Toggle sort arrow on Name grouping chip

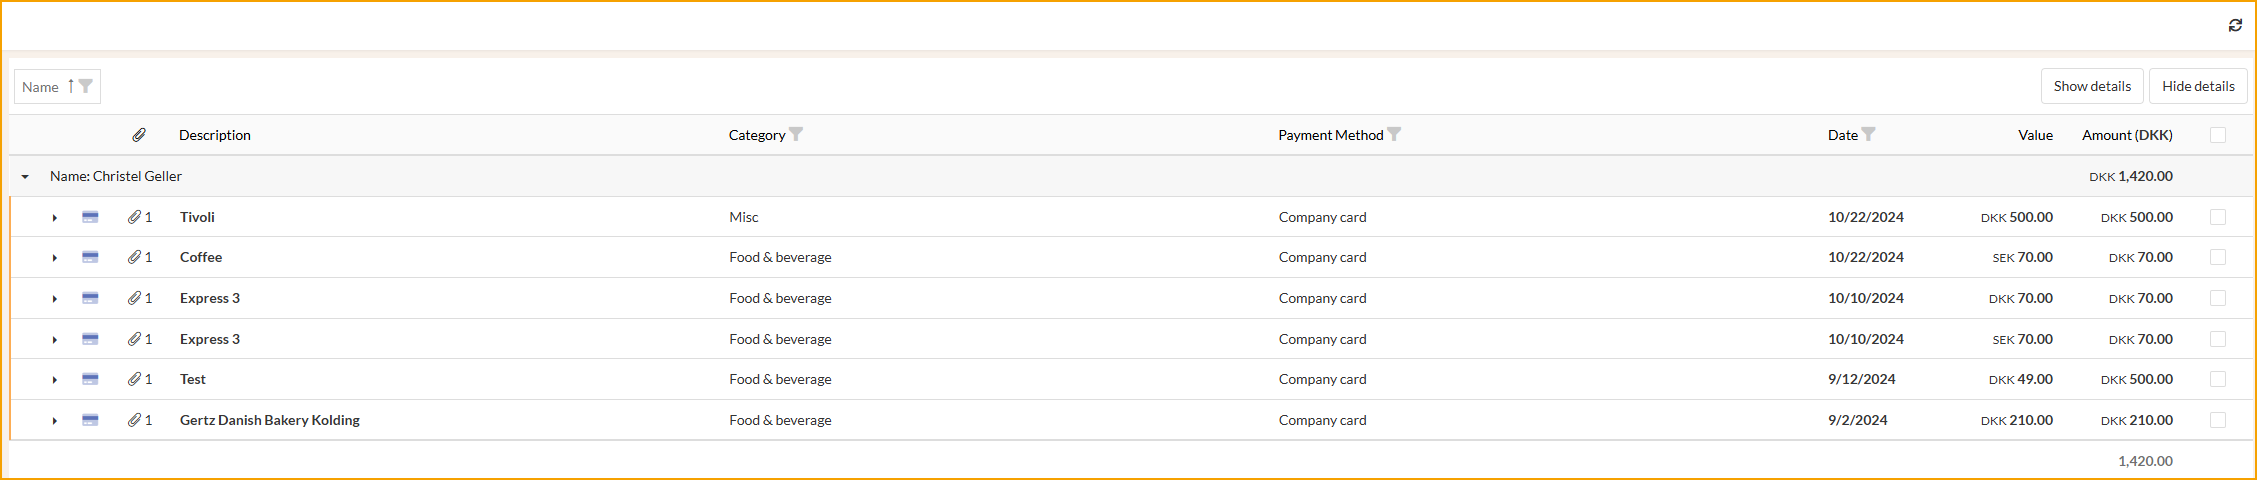click(x=70, y=86)
